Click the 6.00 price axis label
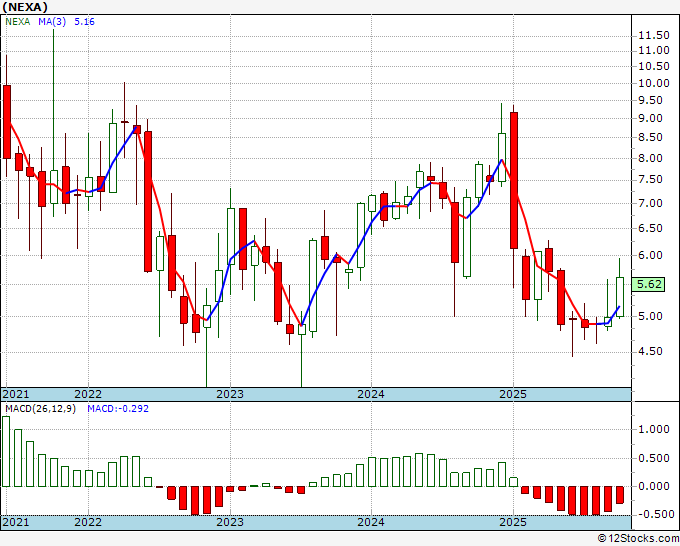680x546 pixels. coord(651,255)
